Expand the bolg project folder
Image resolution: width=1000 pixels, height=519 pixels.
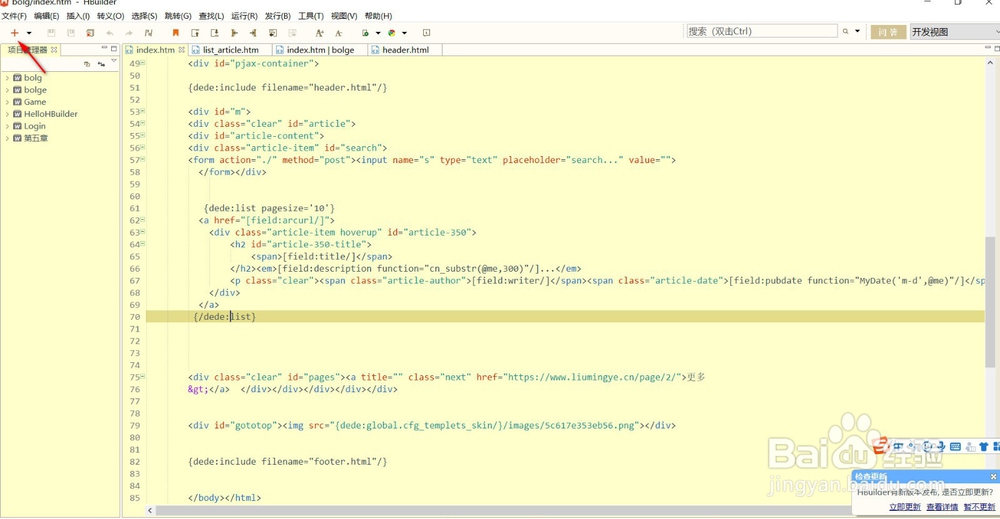8,78
